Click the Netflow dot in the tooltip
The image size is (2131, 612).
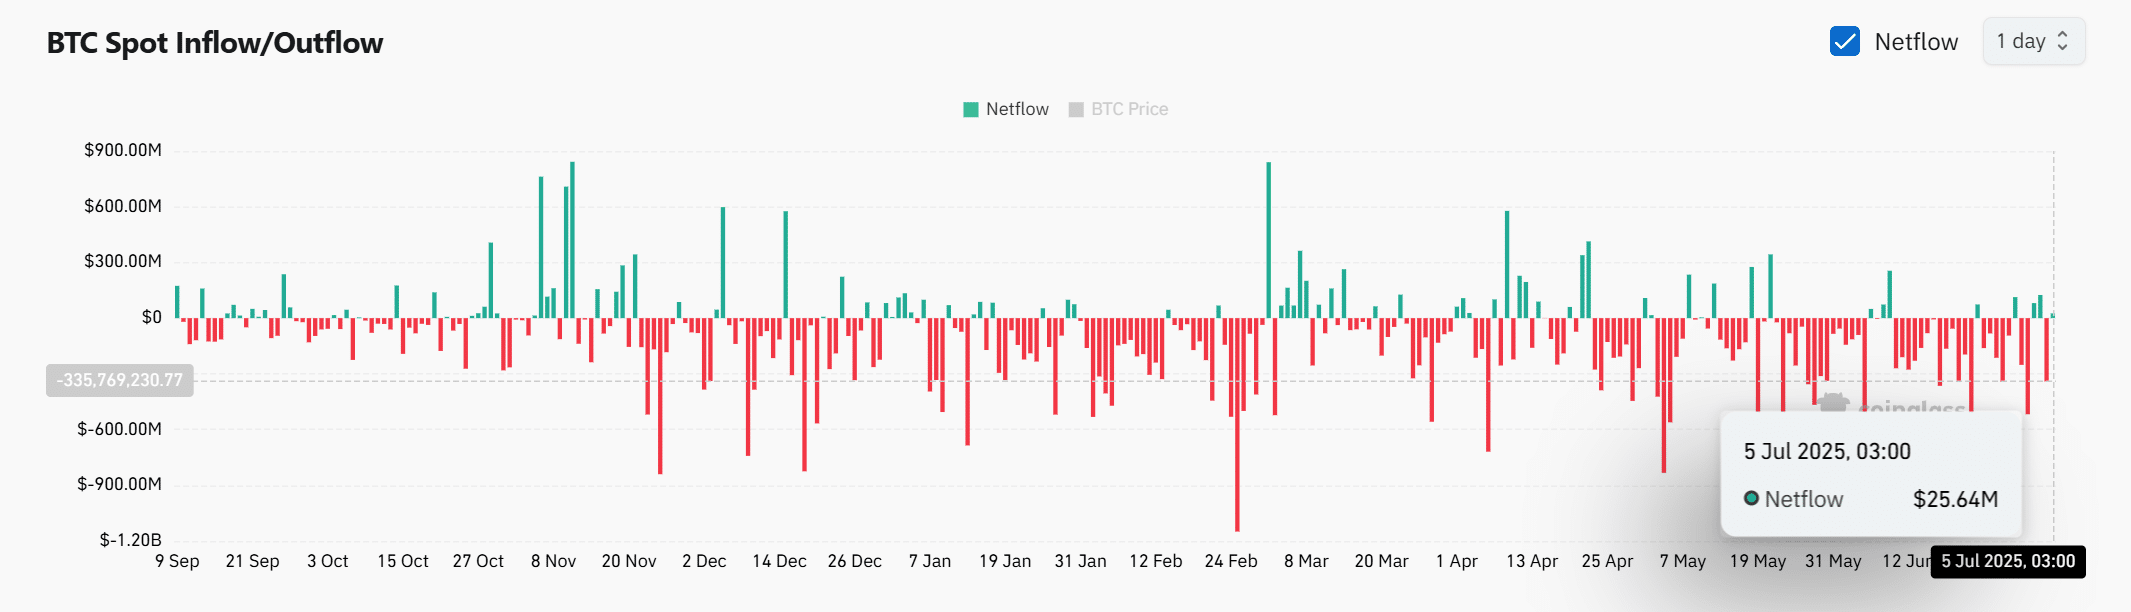[1751, 499]
